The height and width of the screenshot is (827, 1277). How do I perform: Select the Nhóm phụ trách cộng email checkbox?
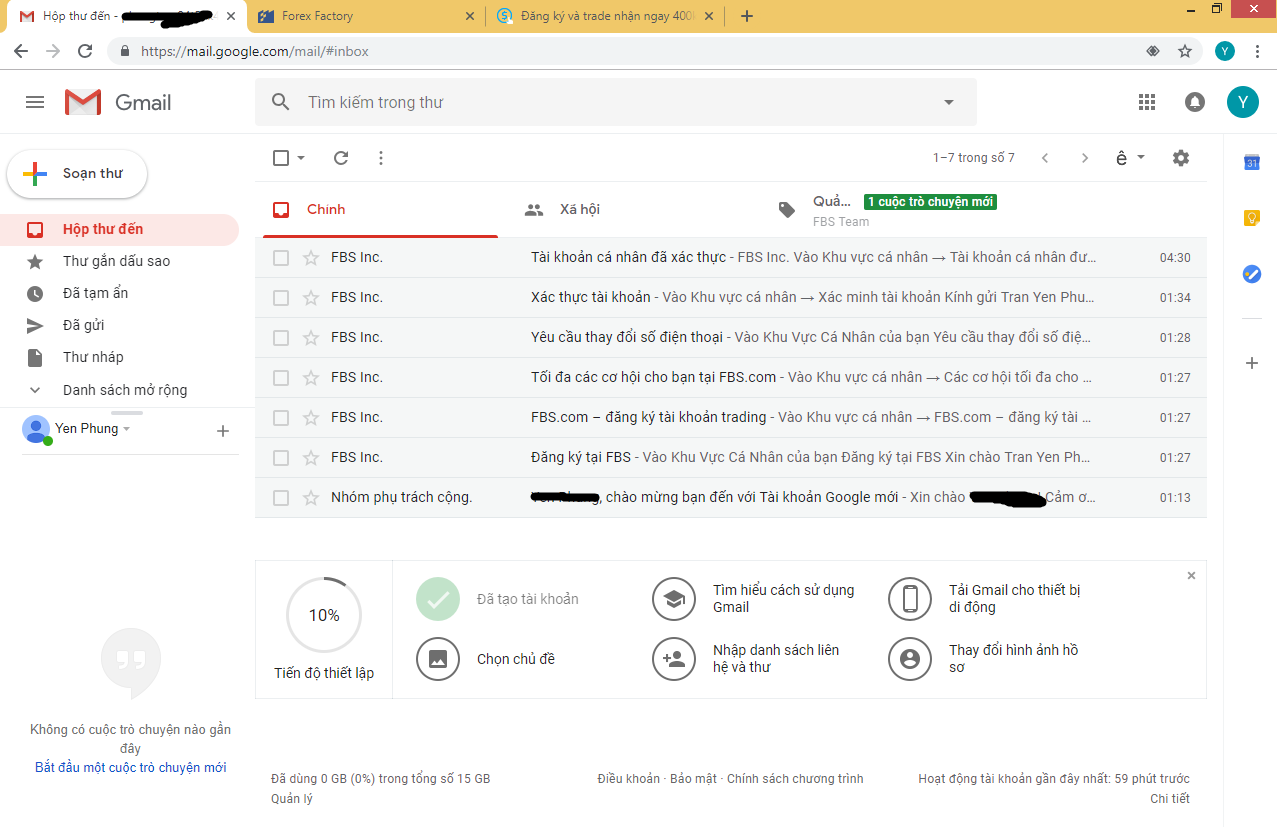281,497
